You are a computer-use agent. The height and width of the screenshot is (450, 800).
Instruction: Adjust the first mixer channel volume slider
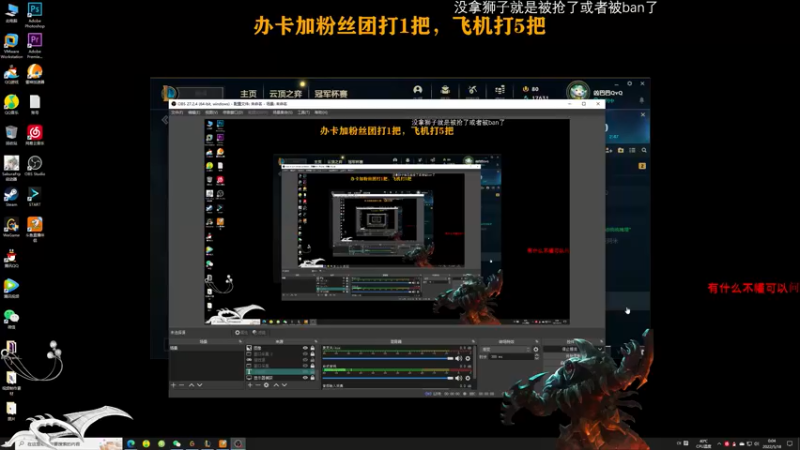point(388,359)
